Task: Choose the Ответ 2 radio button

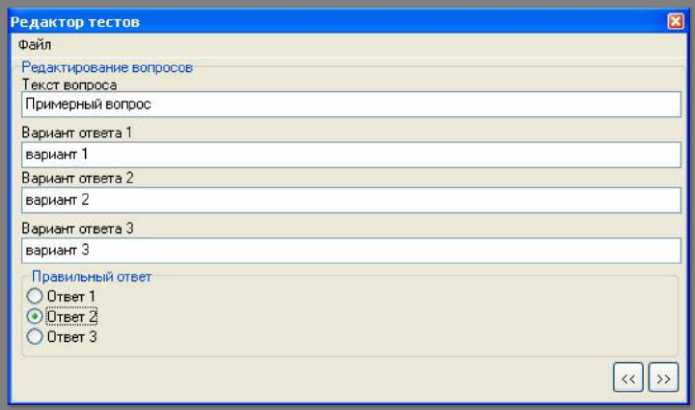Action: coord(35,316)
